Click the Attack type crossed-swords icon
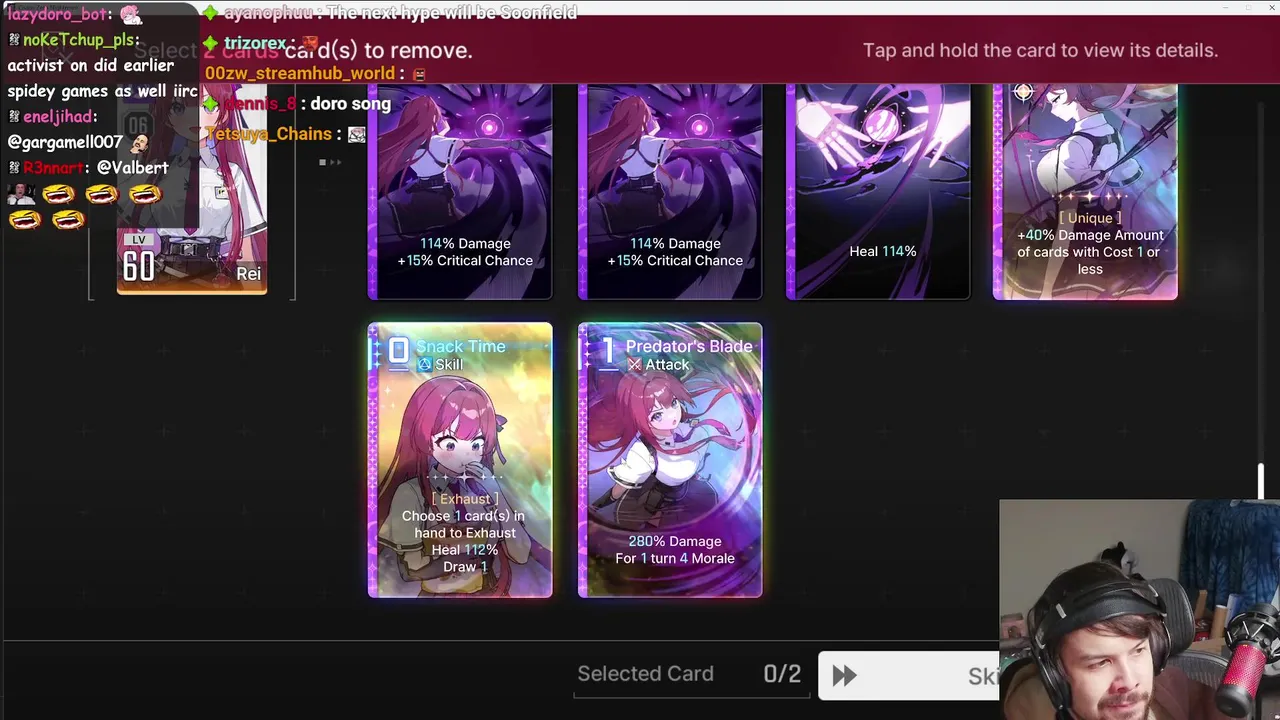This screenshot has height=720, width=1280. (x=634, y=365)
